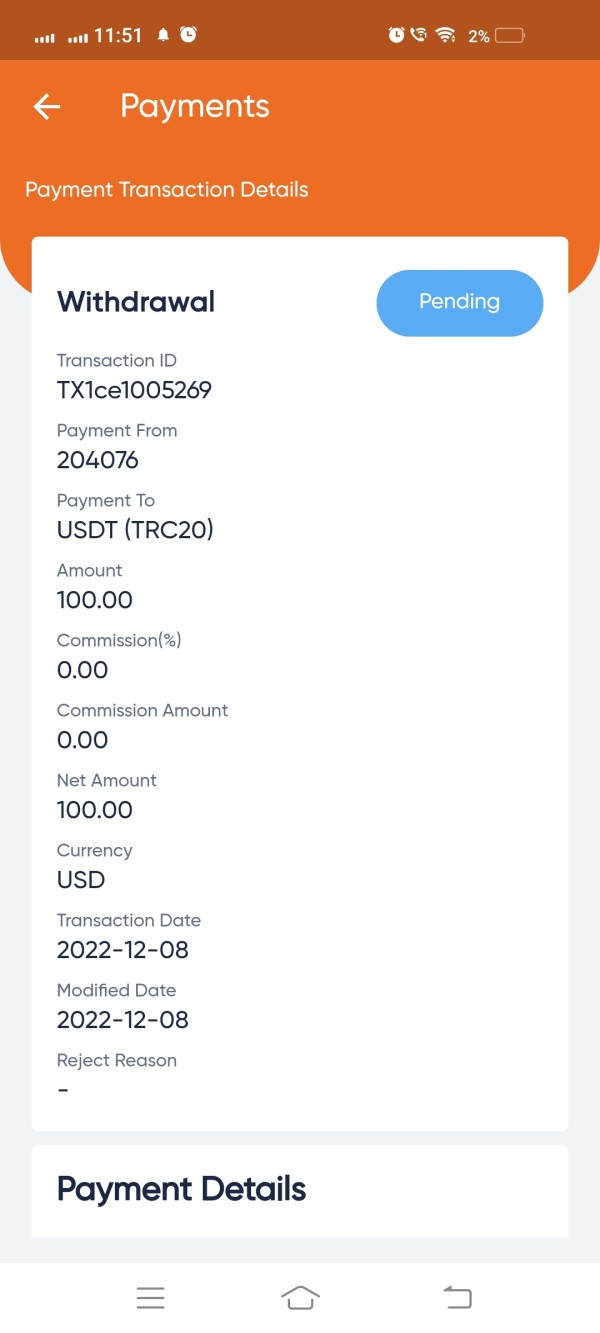Tap the Withdrawal heading
The image size is (600, 1333).
point(136,302)
